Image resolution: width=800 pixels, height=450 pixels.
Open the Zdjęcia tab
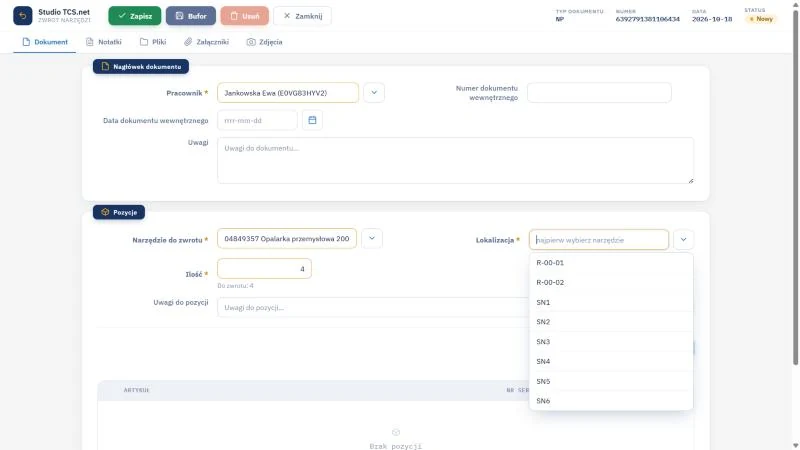264,42
